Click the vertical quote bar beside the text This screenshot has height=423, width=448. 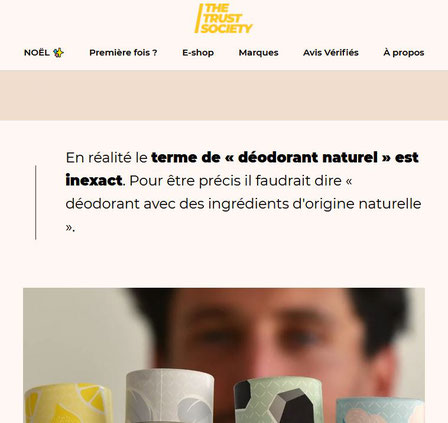click(x=36, y=202)
